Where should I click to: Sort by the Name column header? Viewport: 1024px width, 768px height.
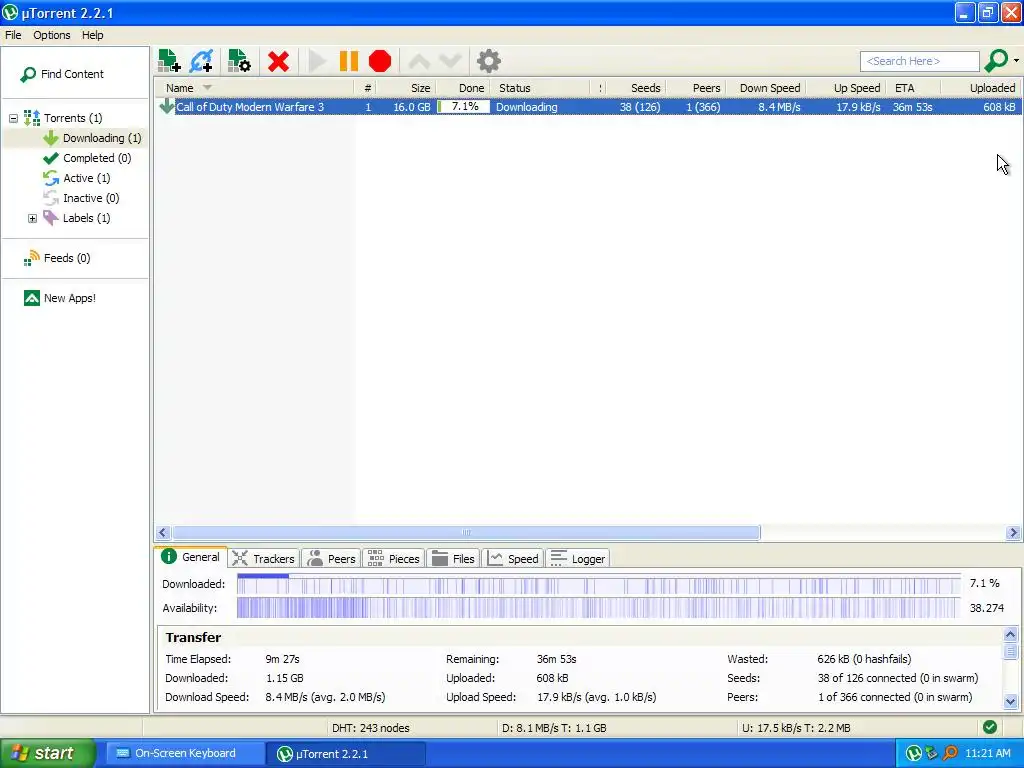[x=254, y=88]
